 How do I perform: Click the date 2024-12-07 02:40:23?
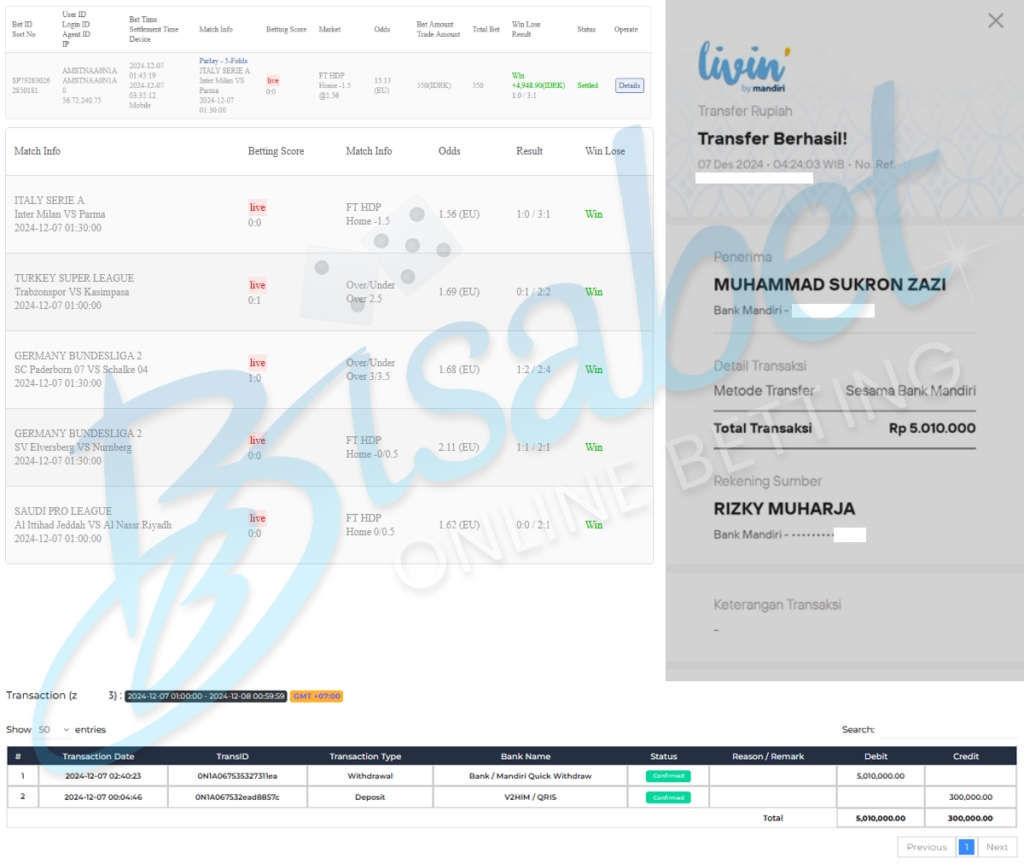(103, 776)
